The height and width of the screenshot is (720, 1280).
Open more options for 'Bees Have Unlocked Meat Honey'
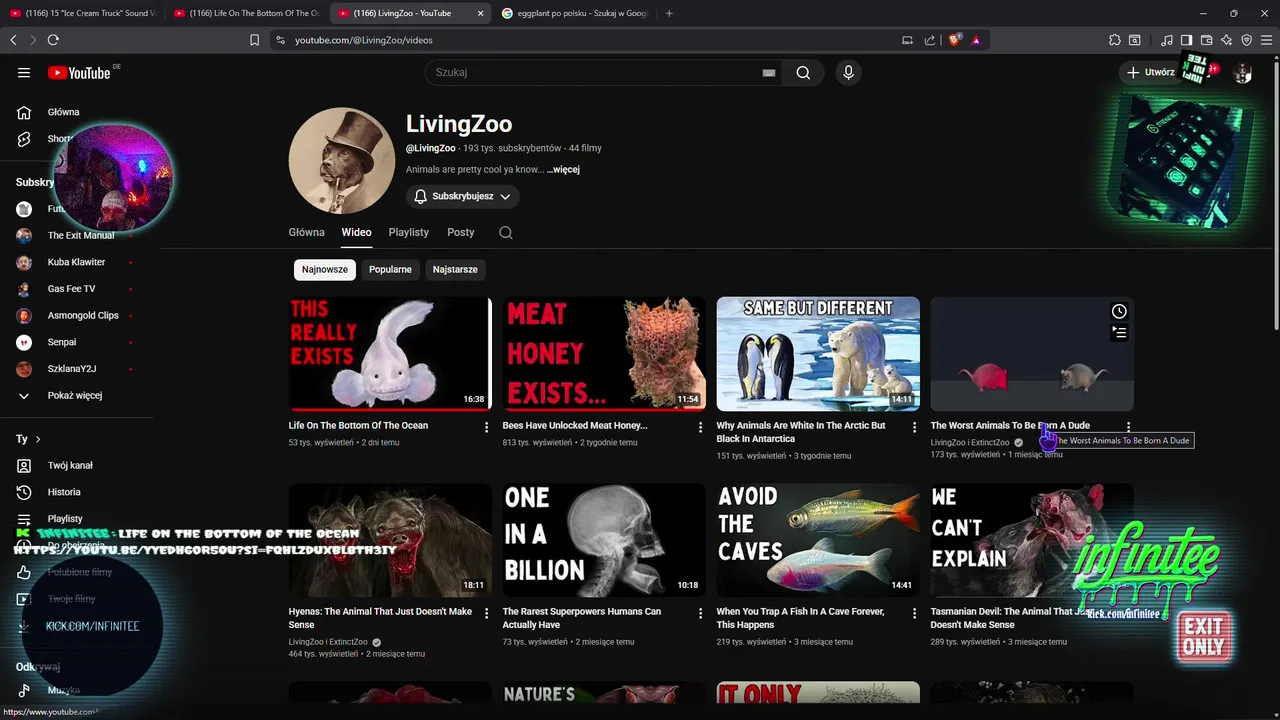point(700,427)
